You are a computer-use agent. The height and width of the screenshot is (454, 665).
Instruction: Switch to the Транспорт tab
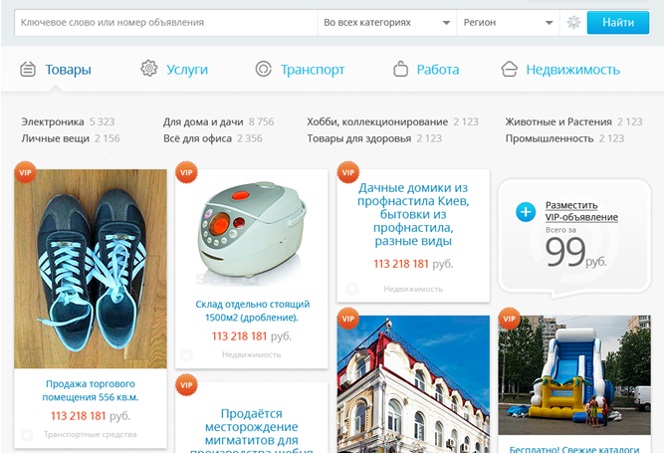pos(312,70)
